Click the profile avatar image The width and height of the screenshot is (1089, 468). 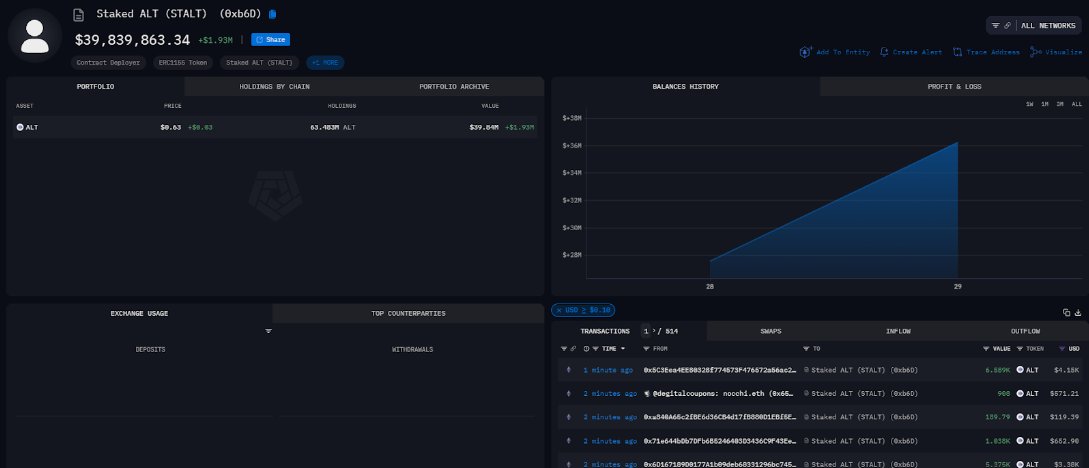35,36
